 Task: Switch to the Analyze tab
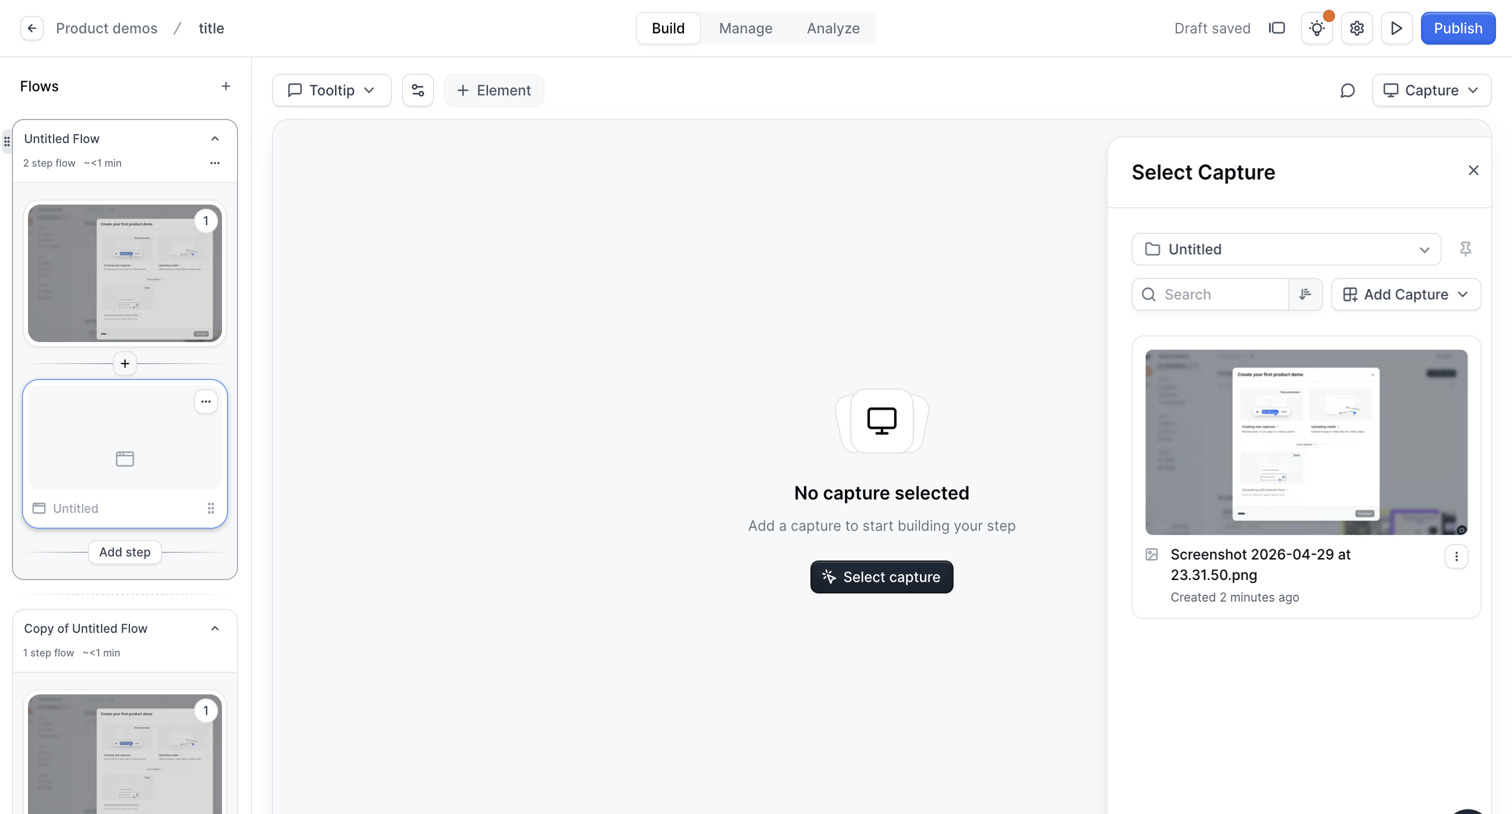coord(833,28)
